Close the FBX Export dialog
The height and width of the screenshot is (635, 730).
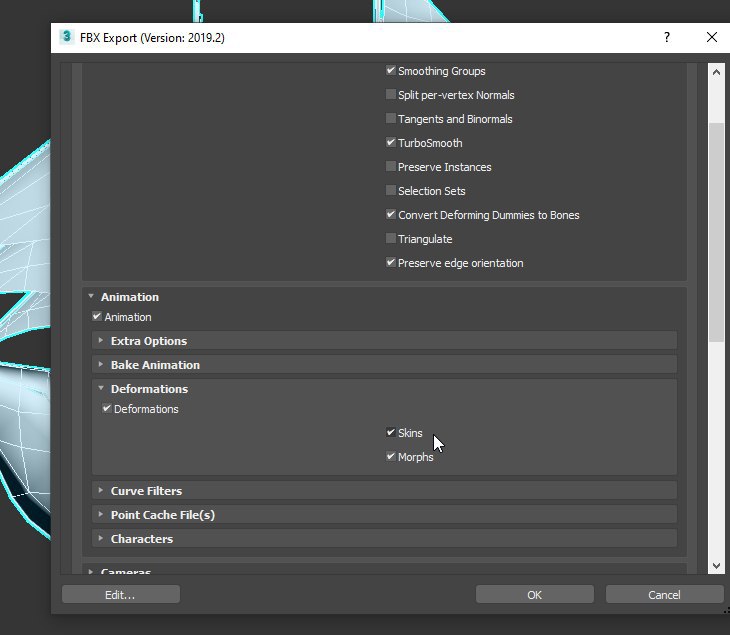pos(712,37)
